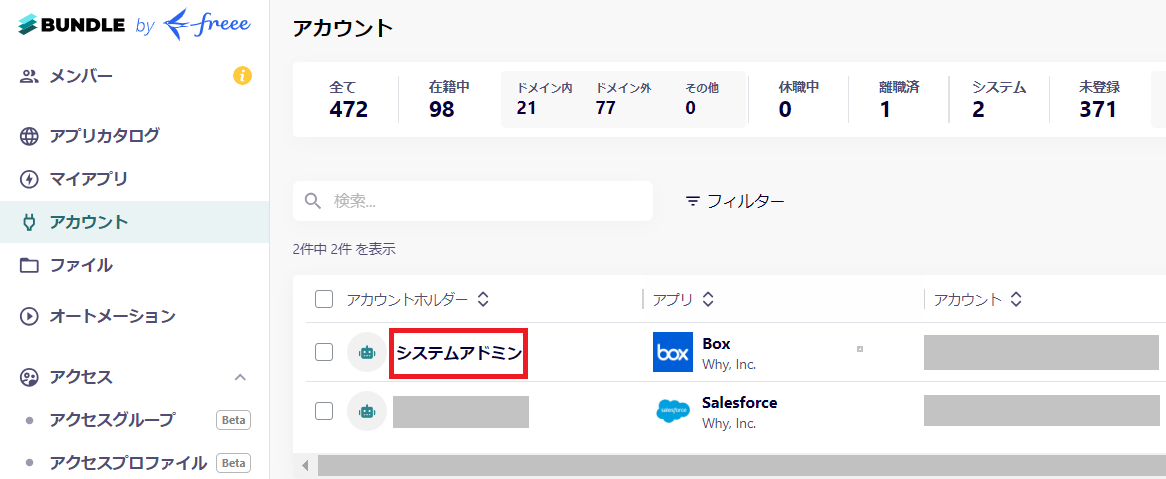Click the globe icon for アプリカタログ

point(29,136)
